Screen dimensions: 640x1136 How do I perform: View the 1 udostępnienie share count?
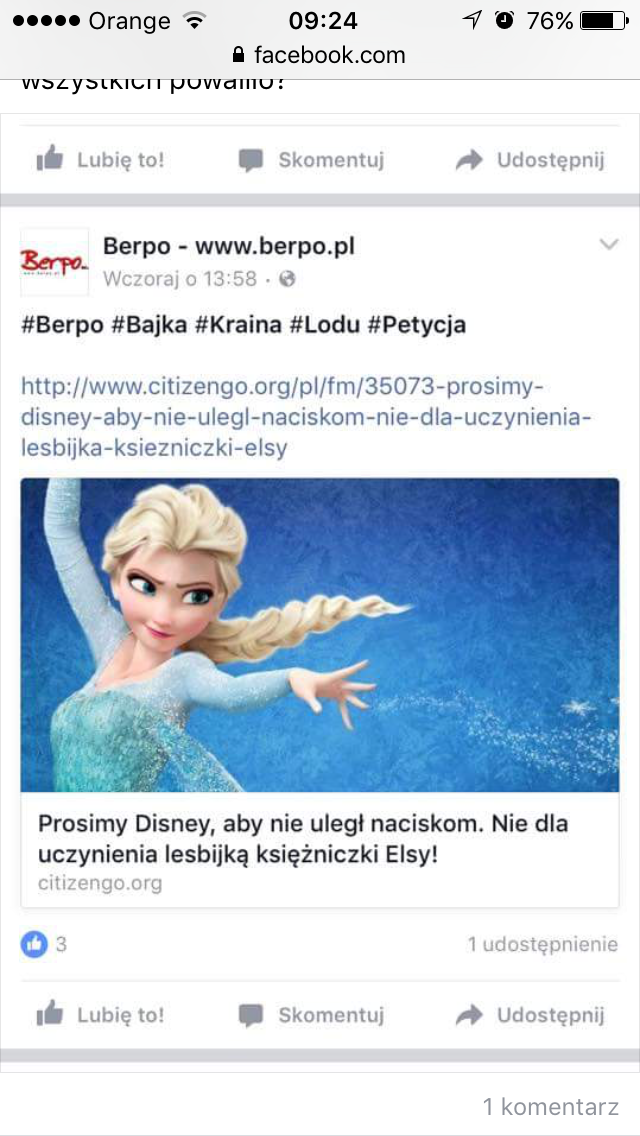542,944
